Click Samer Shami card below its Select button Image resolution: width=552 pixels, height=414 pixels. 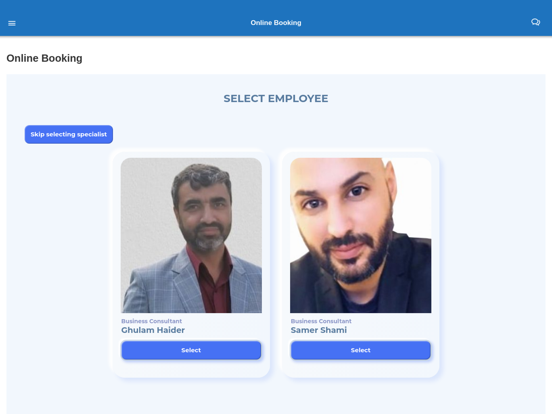coord(360,369)
